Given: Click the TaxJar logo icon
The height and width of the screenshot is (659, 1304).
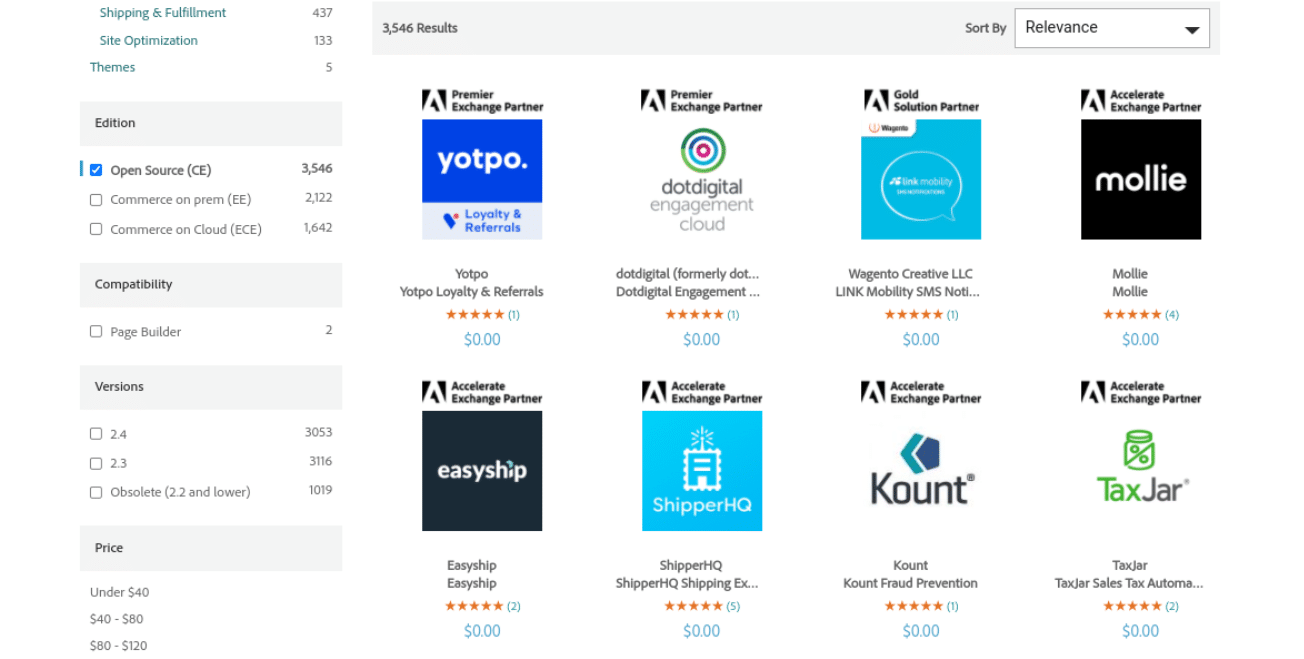Looking at the screenshot, I should pyautogui.click(x=1140, y=470).
